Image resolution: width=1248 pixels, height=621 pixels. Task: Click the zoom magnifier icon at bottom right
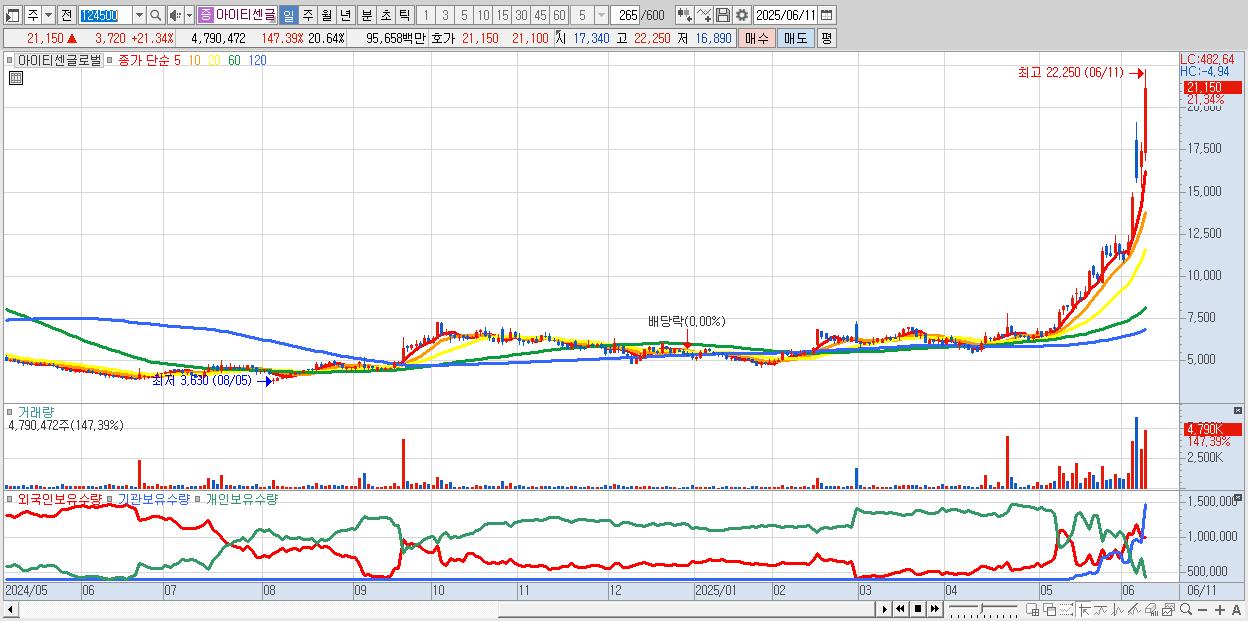point(1186,609)
